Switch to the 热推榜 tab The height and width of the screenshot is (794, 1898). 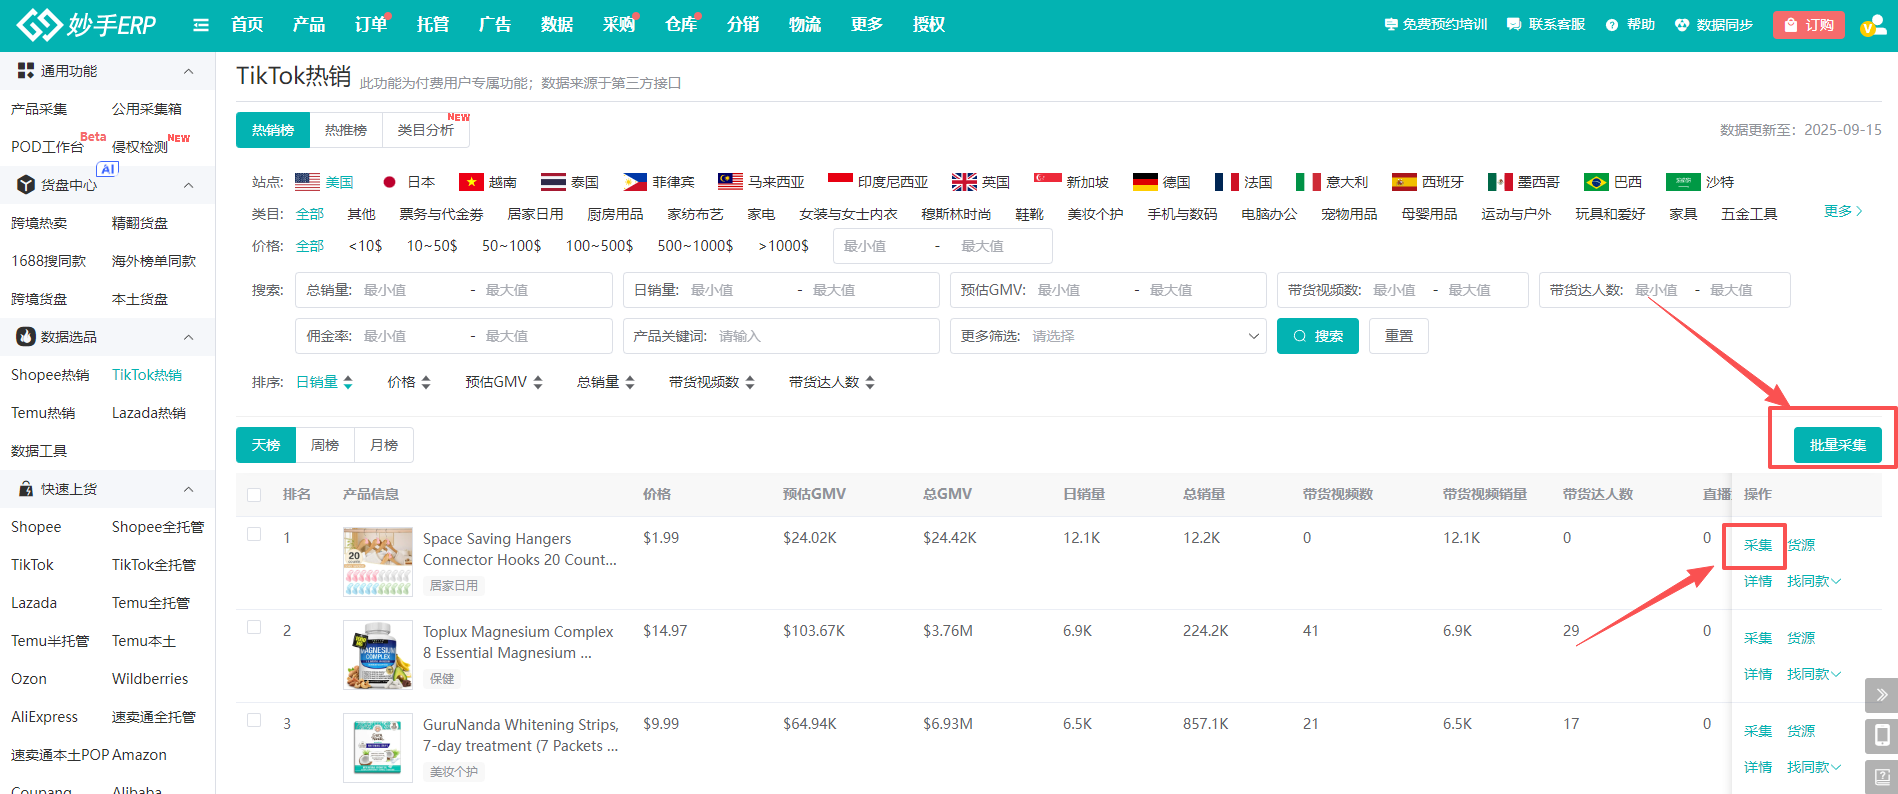click(346, 130)
